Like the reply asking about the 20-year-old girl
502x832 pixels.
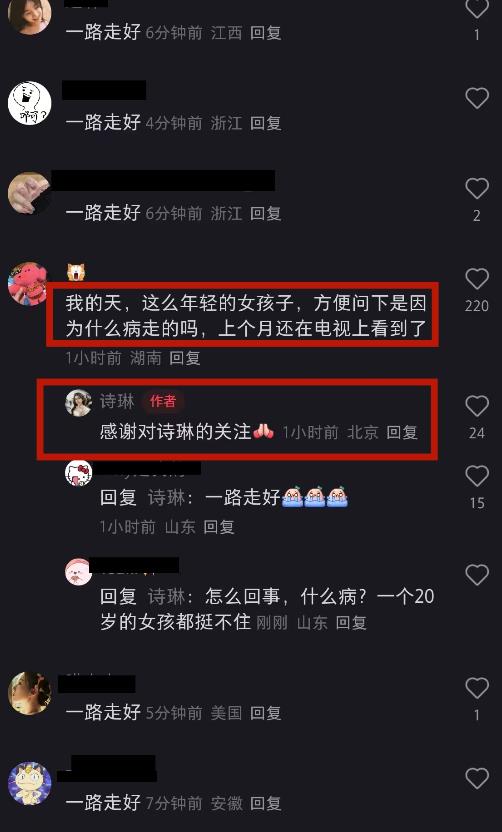coord(477,575)
